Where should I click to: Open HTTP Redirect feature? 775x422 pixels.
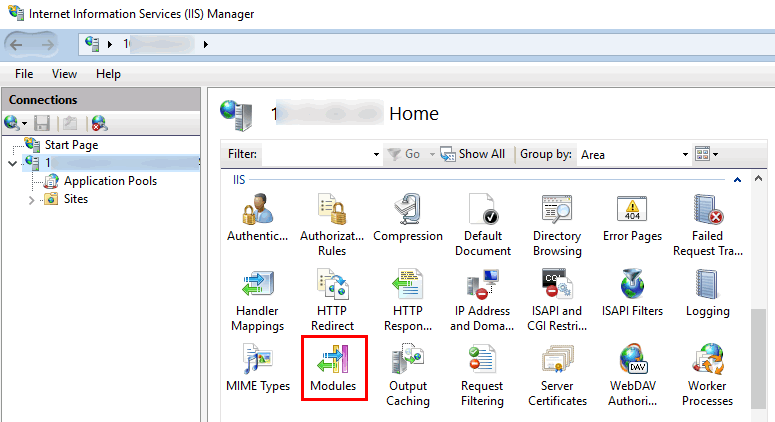click(332, 300)
